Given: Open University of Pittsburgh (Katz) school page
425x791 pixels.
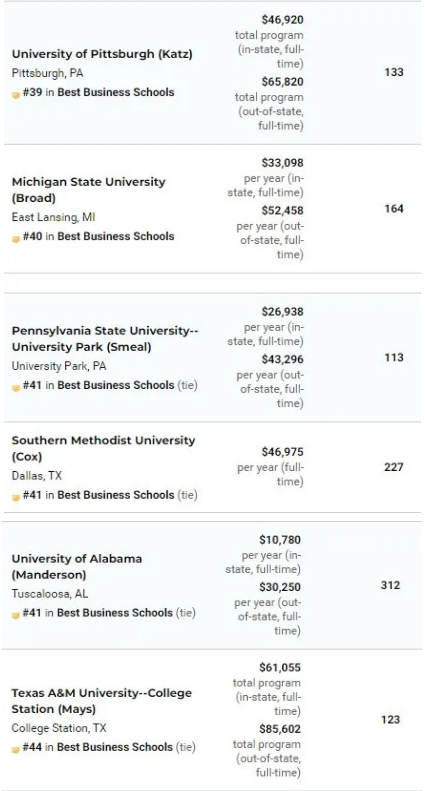Looking at the screenshot, I should tap(102, 54).
